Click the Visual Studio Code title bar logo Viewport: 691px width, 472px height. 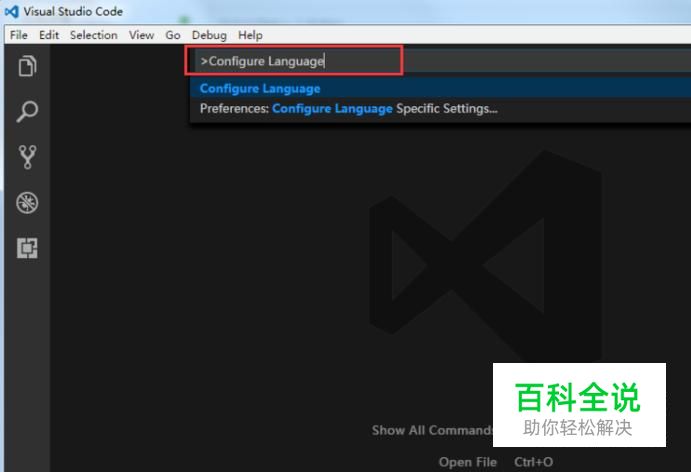coord(12,11)
